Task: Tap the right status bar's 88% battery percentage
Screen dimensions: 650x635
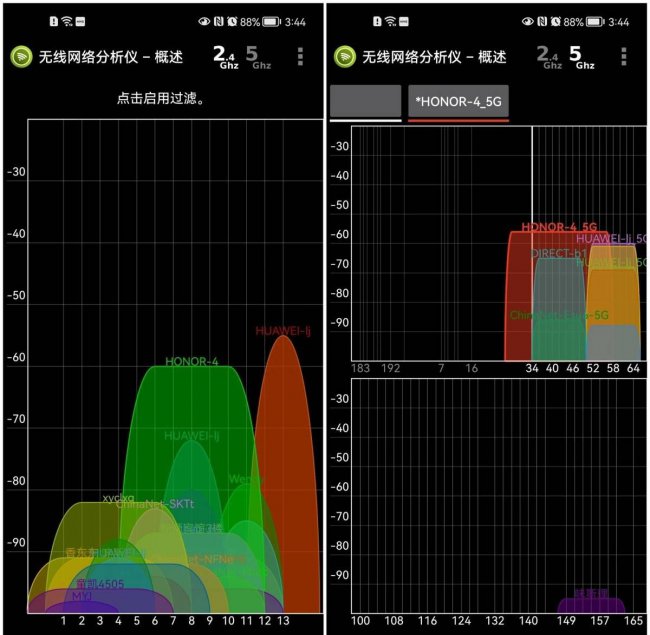Action: pos(573,22)
